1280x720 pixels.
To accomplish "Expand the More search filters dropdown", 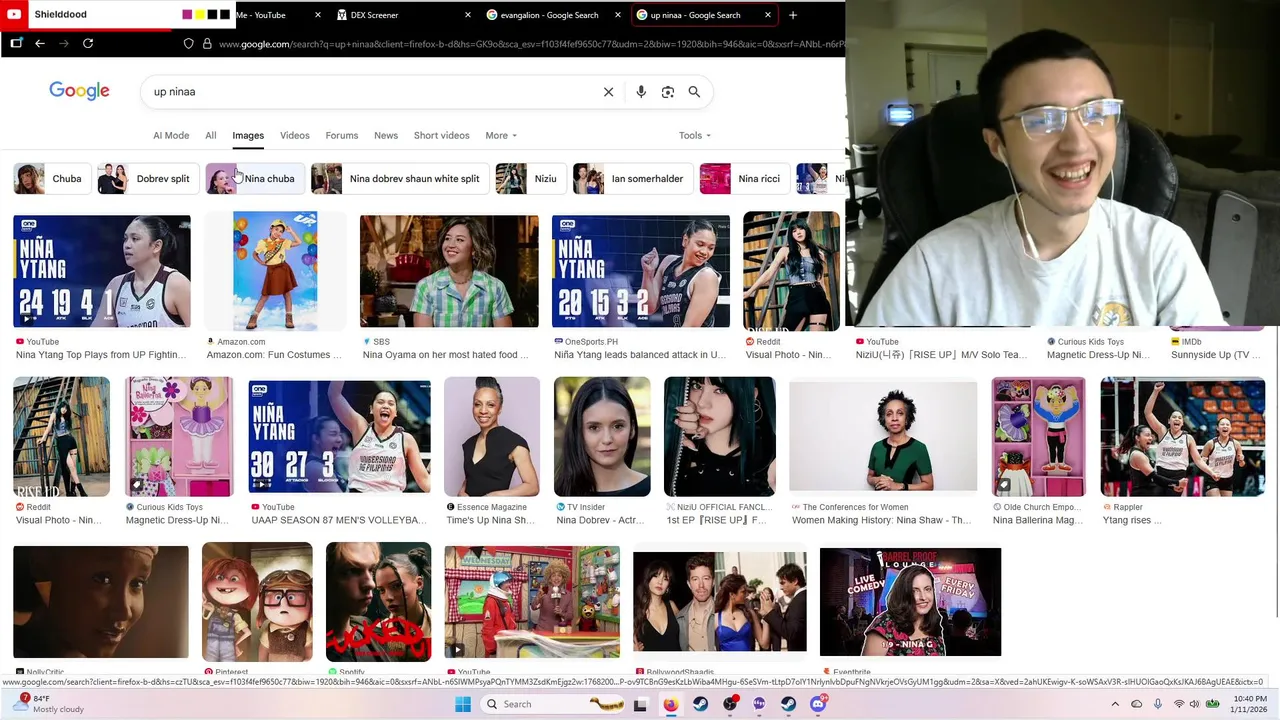I will tap(501, 135).
